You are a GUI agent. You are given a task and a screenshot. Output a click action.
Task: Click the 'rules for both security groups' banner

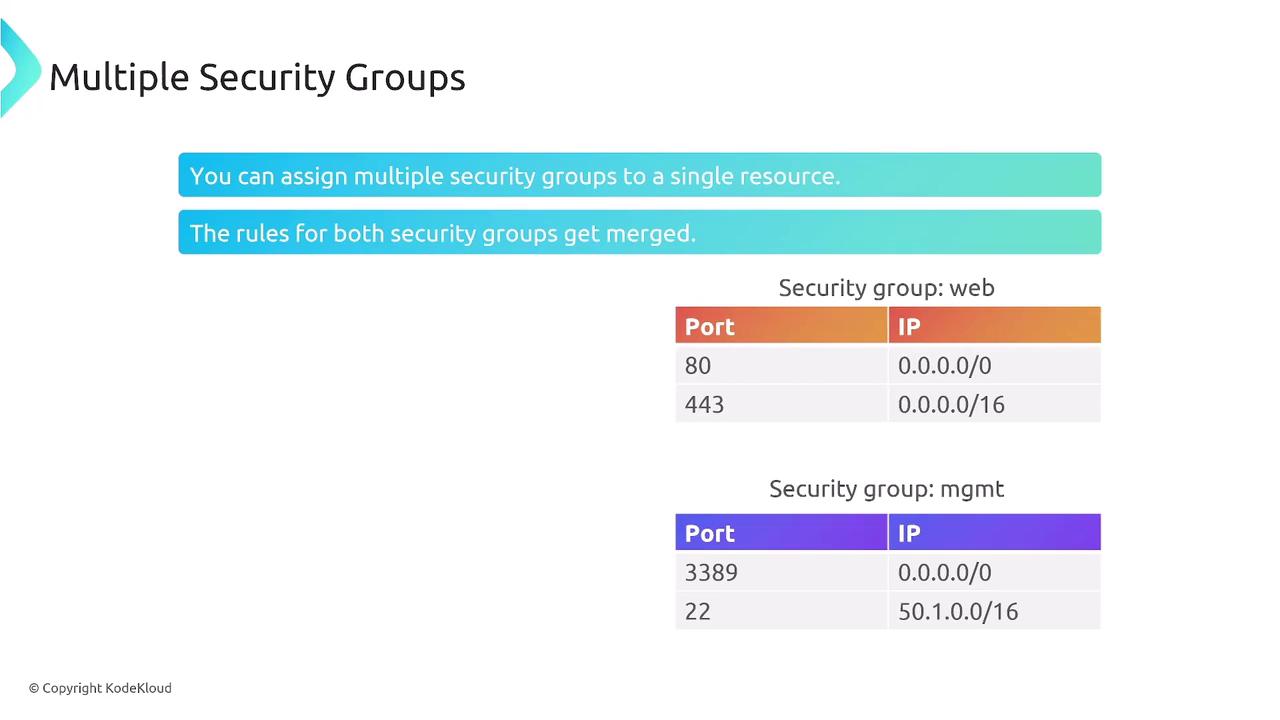639,232
